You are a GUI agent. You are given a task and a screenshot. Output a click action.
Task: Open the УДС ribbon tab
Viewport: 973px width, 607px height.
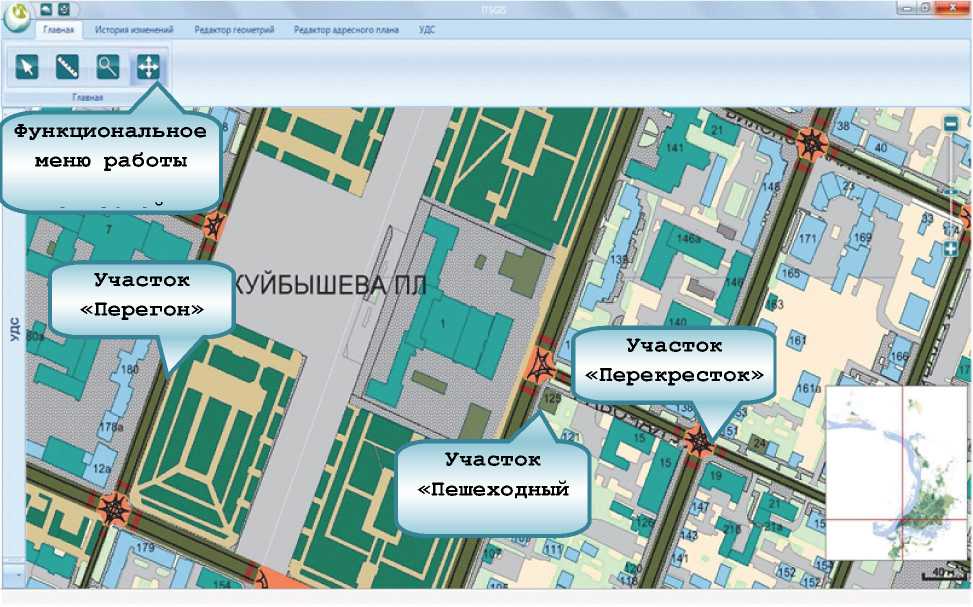(427, 30)
